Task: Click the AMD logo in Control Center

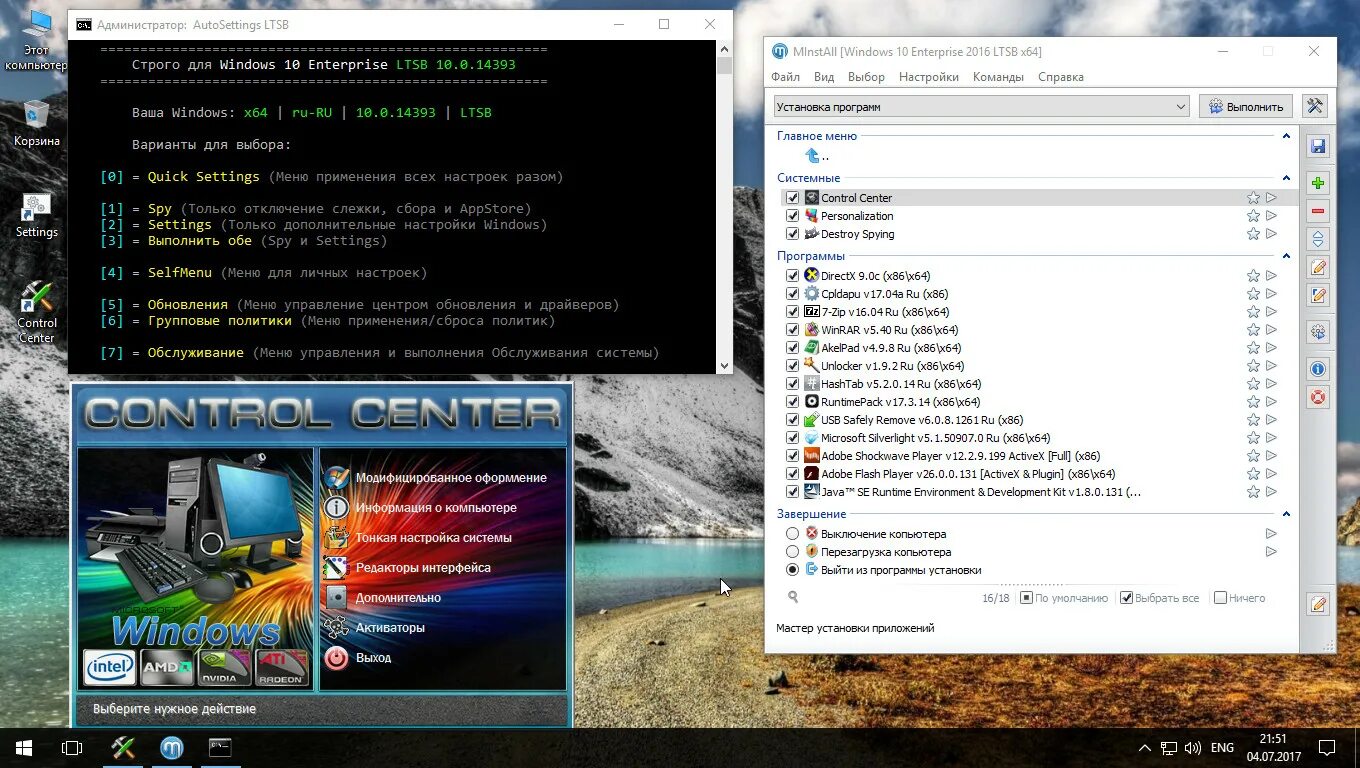Action: pyautogui.click(x=167, y=668)
